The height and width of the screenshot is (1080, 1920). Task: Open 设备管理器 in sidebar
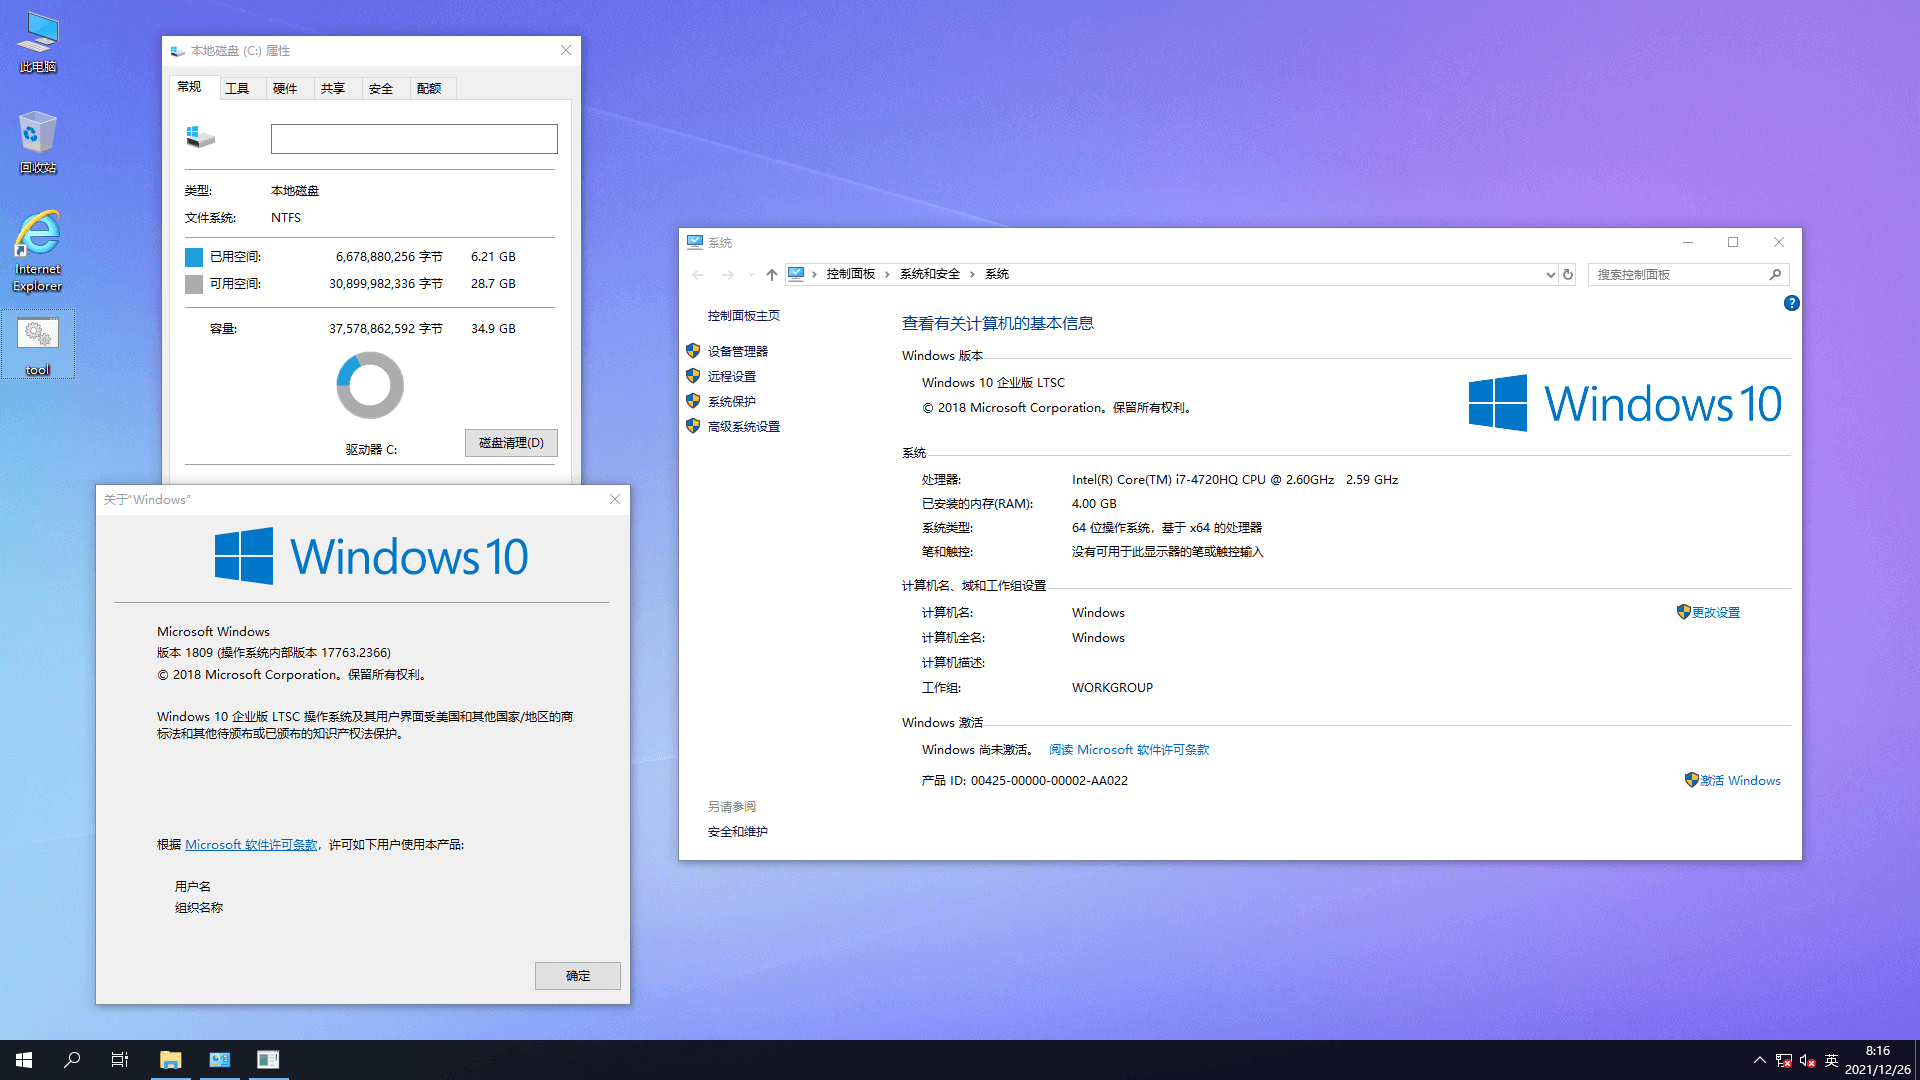pyautogui.click(x=737, y=351)
